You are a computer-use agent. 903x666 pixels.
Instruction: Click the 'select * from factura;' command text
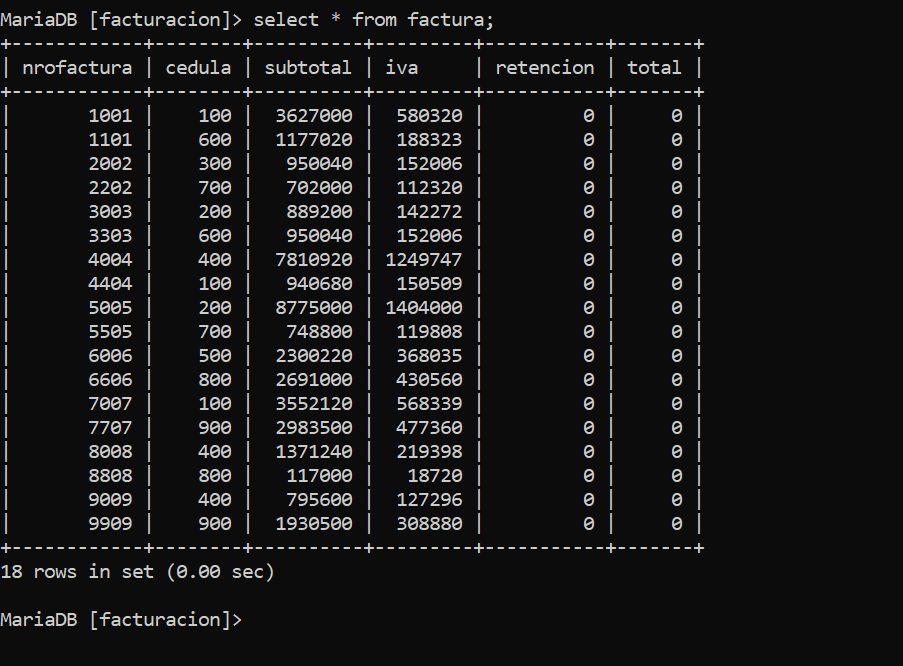pyautogui.click(x=374, y=20)
